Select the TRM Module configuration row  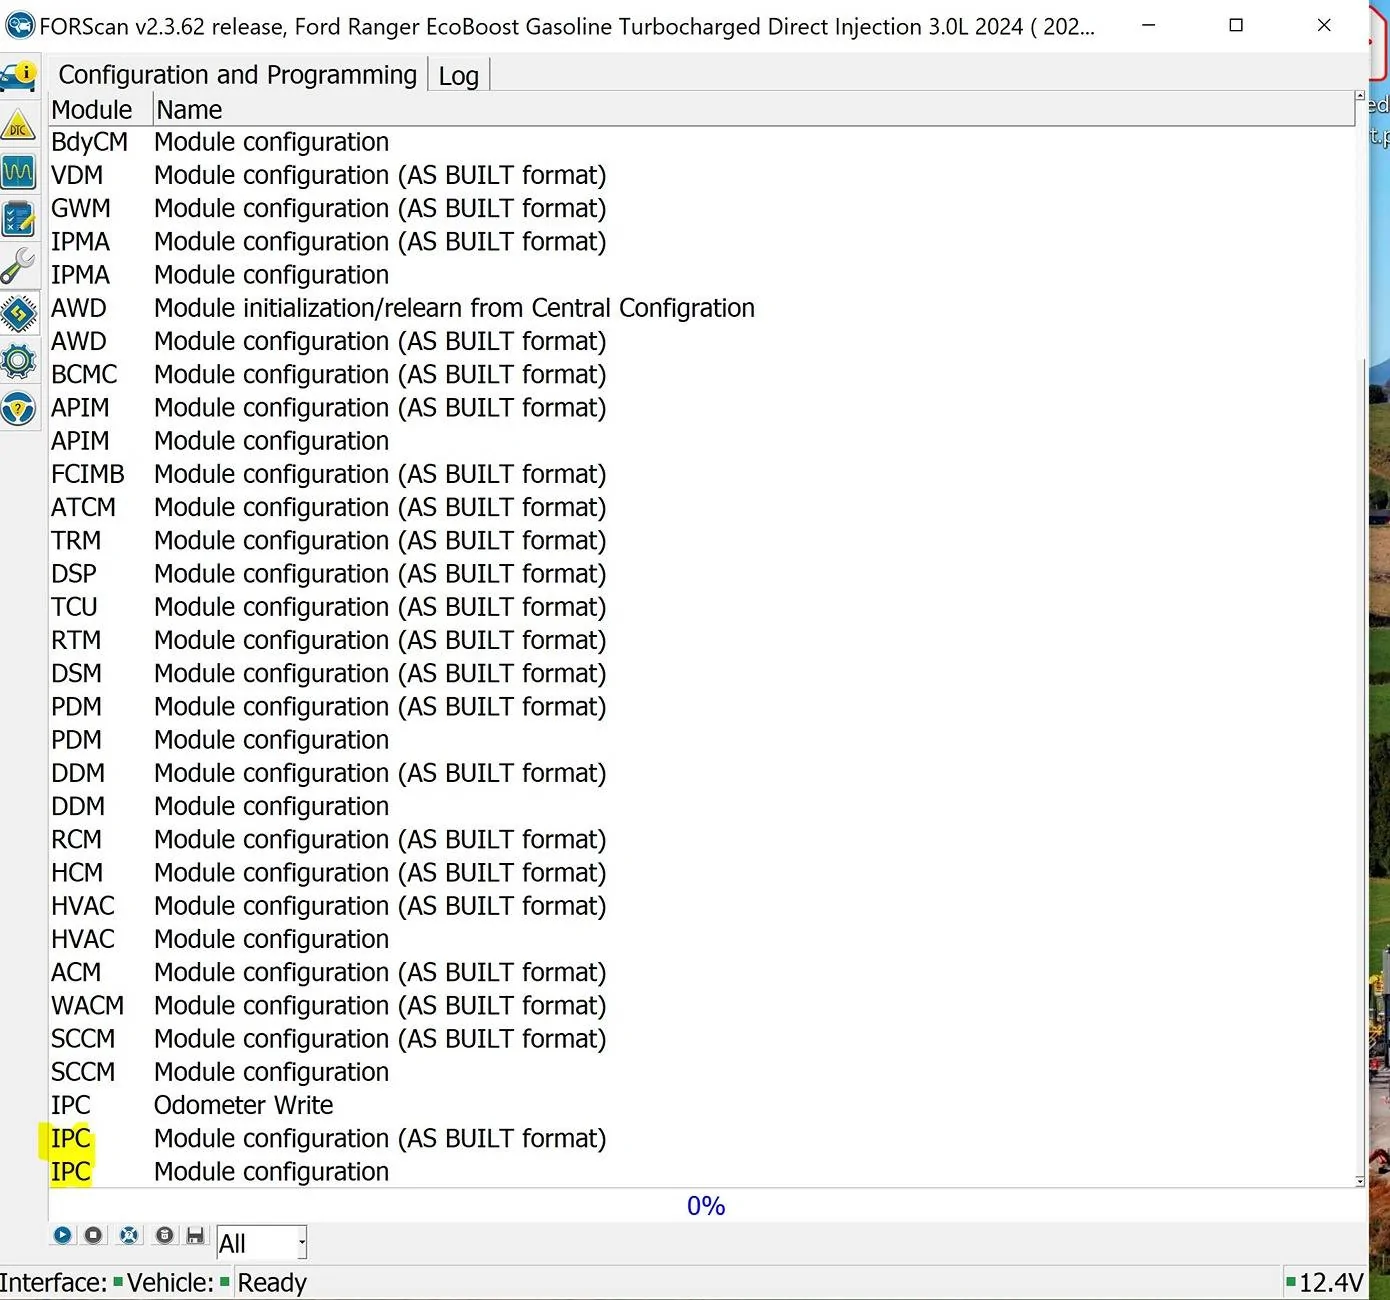click(700, 540)
